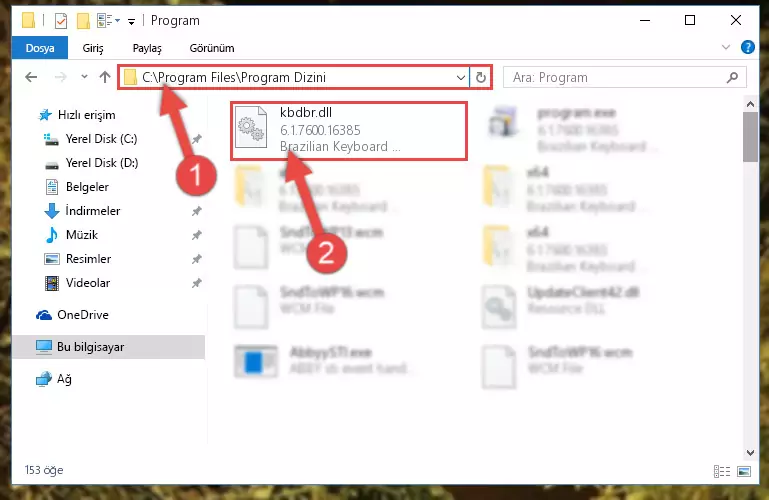The width and height of the screenshot is (769, 500).
Task: Open Belgeler in the sidebar
Action: pyautogui.click(x=77, y=187)
